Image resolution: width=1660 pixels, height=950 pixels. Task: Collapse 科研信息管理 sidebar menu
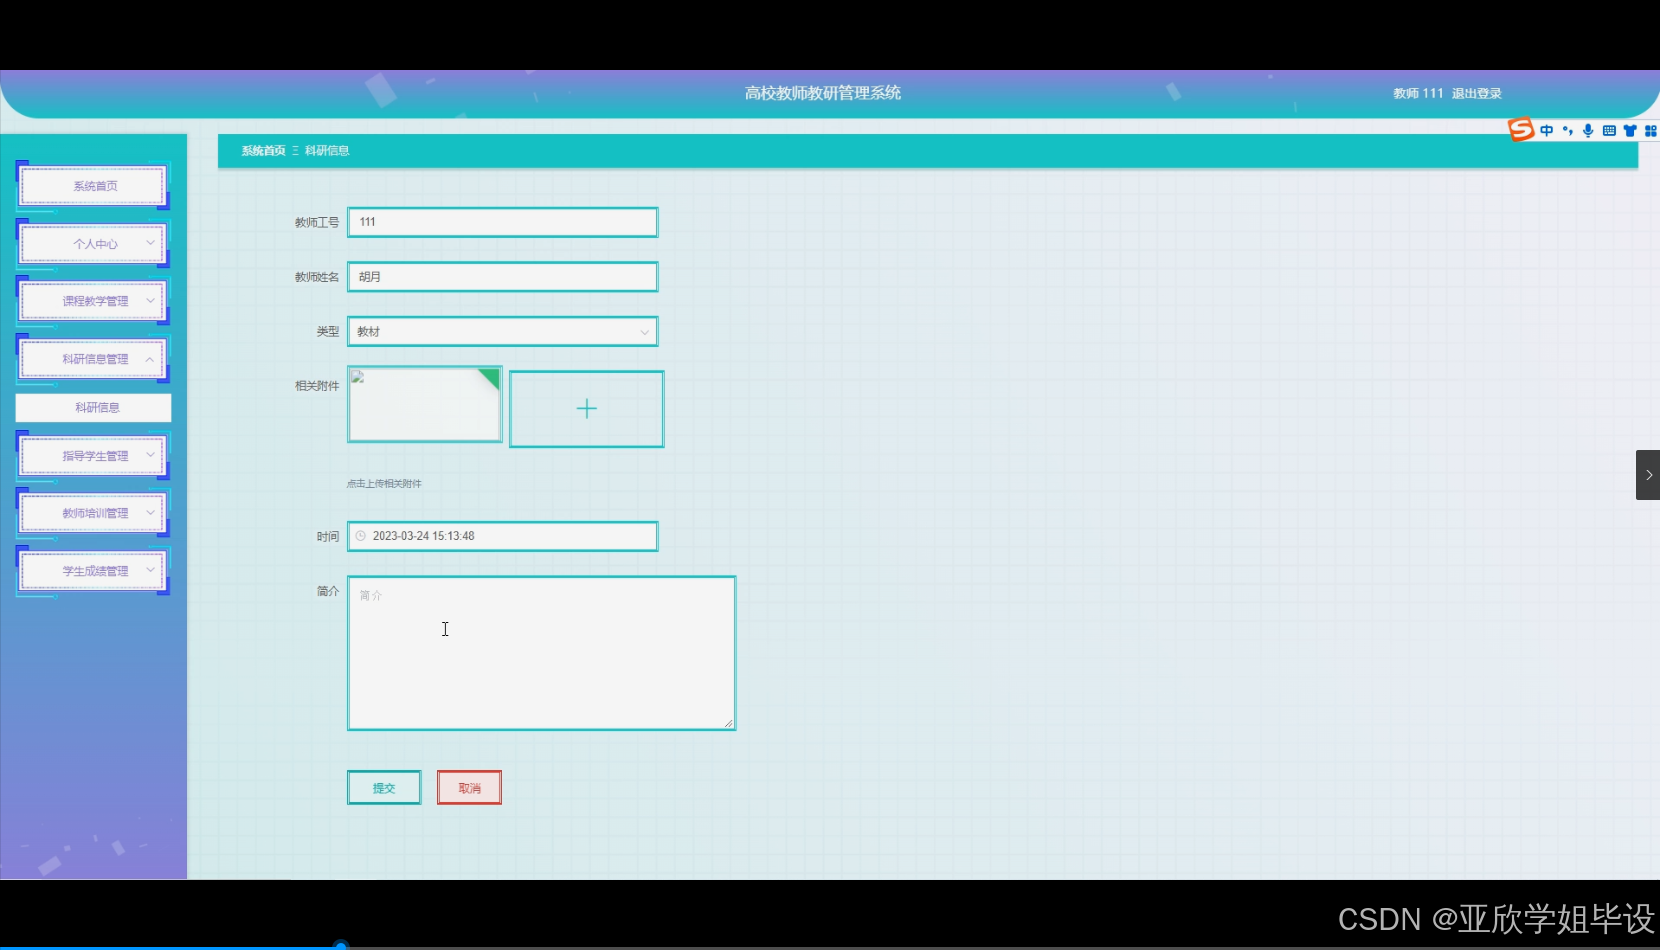(93, 359)
